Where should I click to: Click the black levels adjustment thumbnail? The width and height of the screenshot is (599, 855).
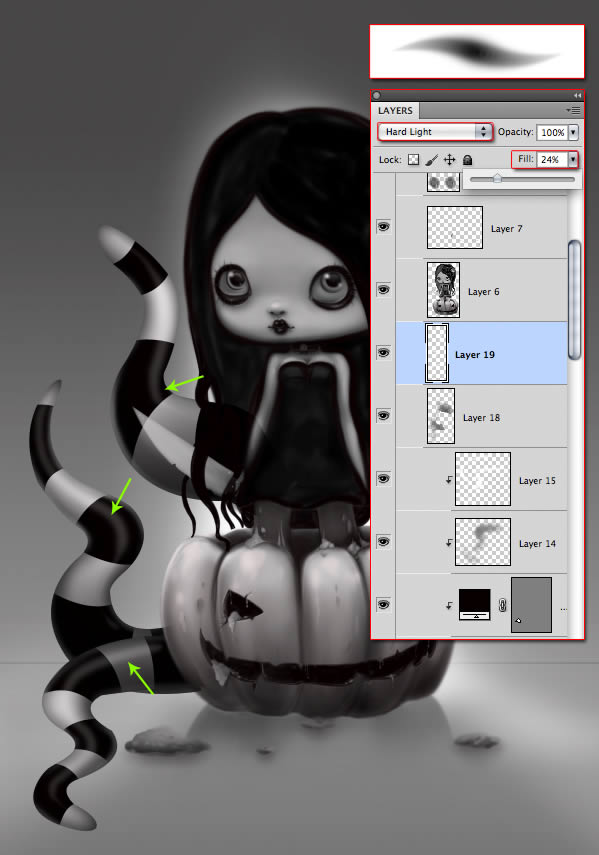coord(475,605)
